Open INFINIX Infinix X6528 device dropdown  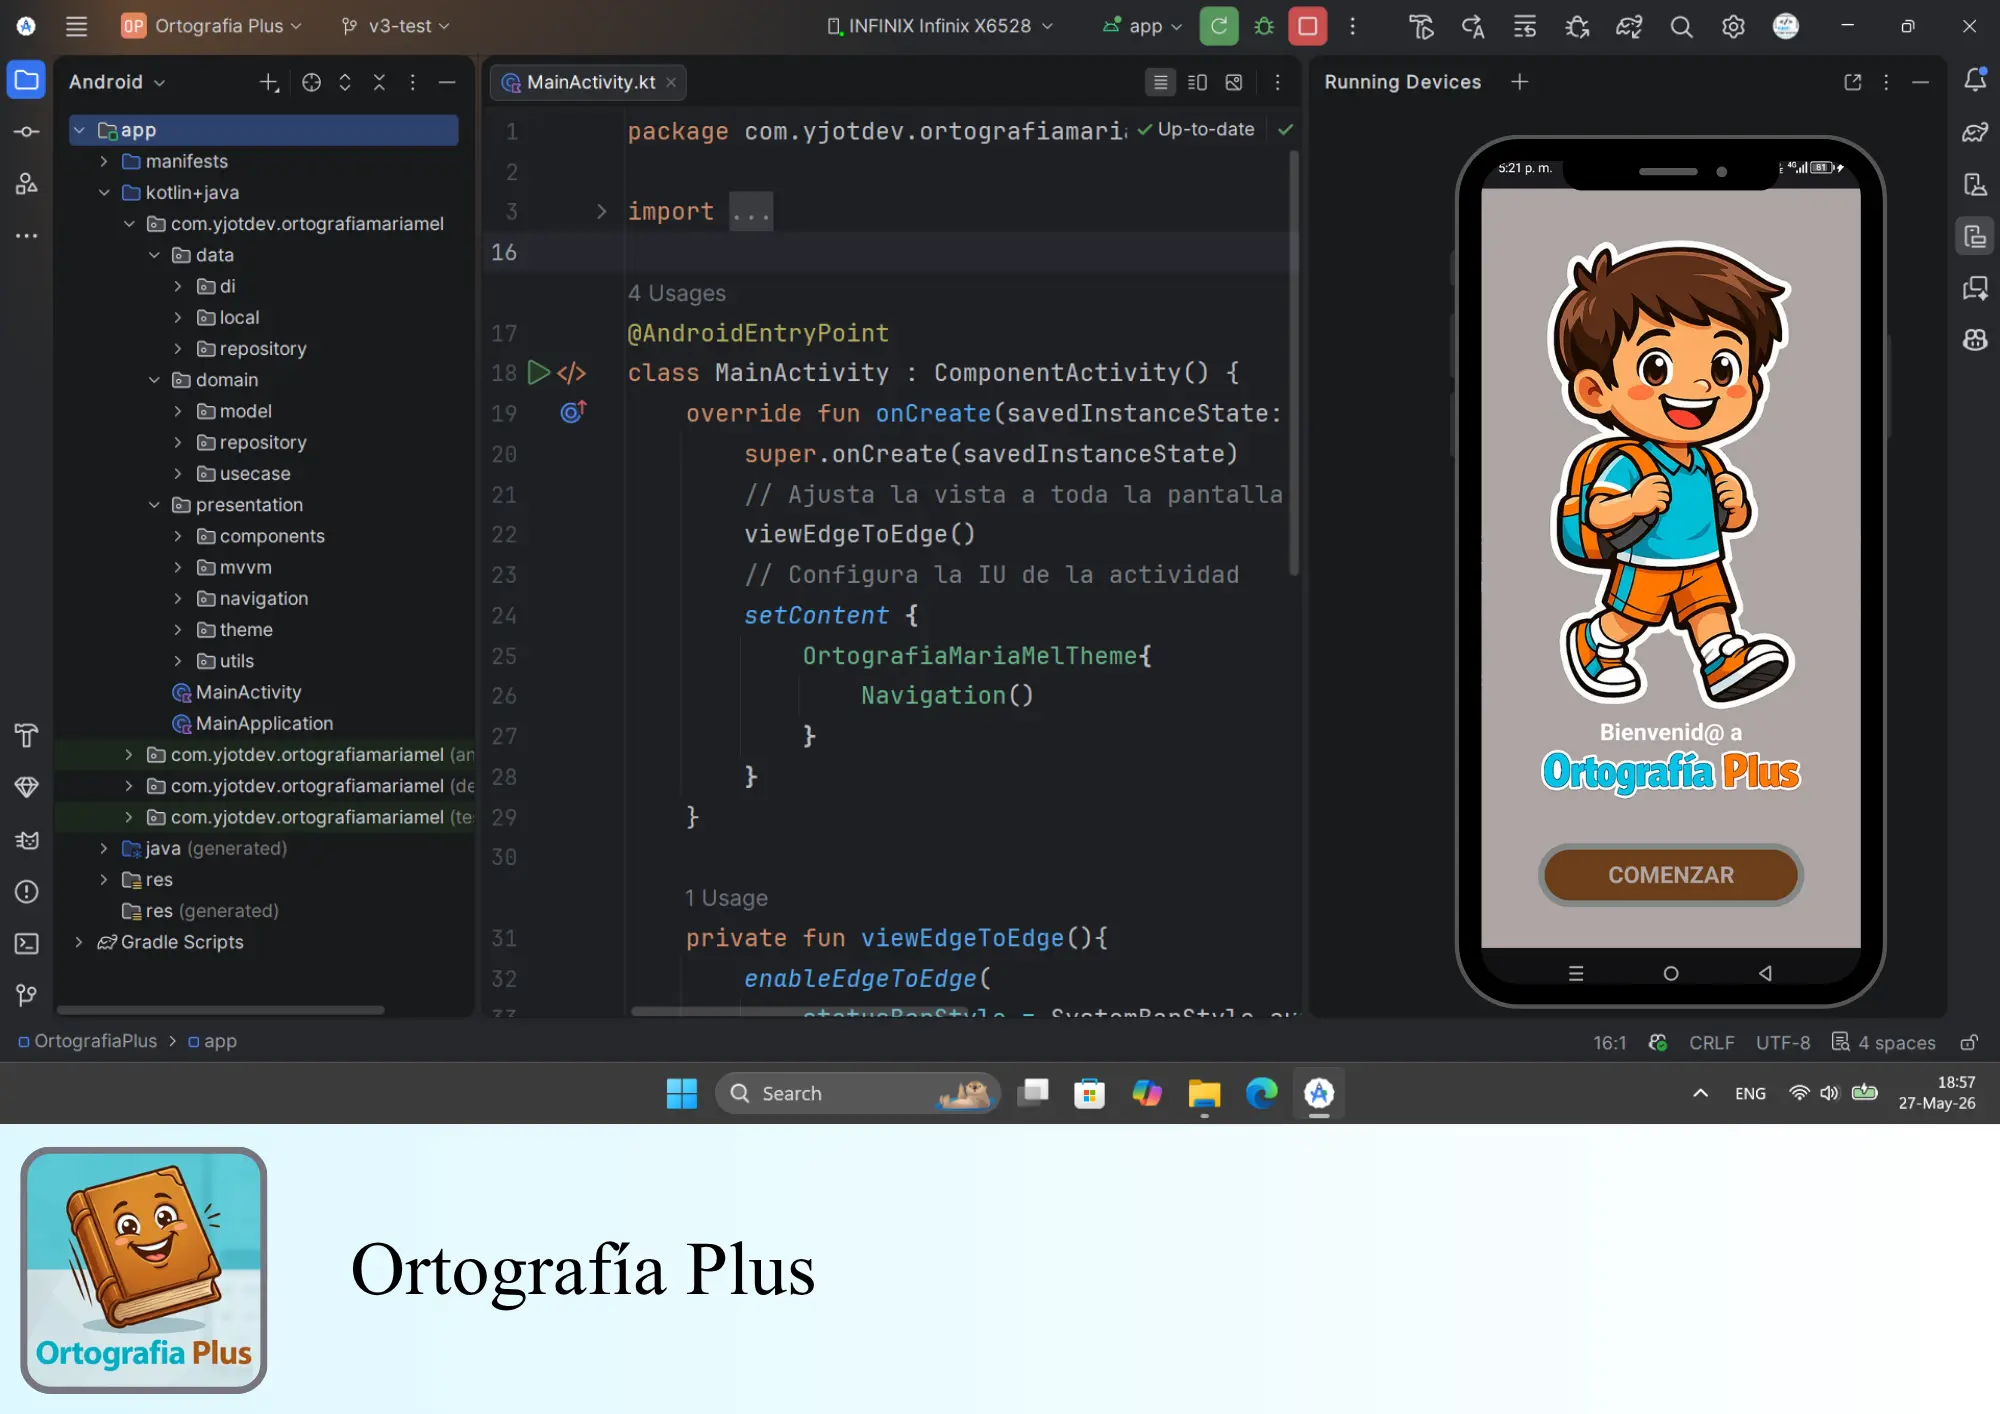(940, 26)
